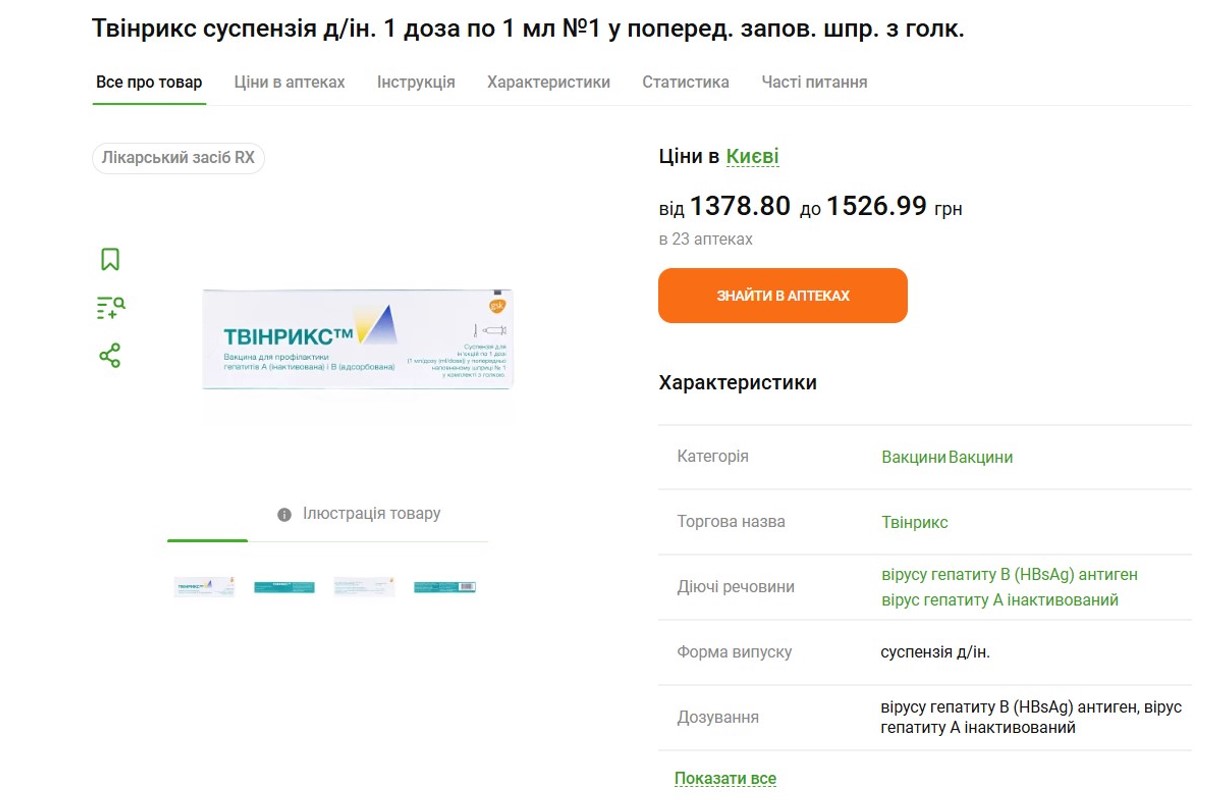Go to the Статистика tab
This screenshot has height=800, width=1212.
(x=685, y=82)
